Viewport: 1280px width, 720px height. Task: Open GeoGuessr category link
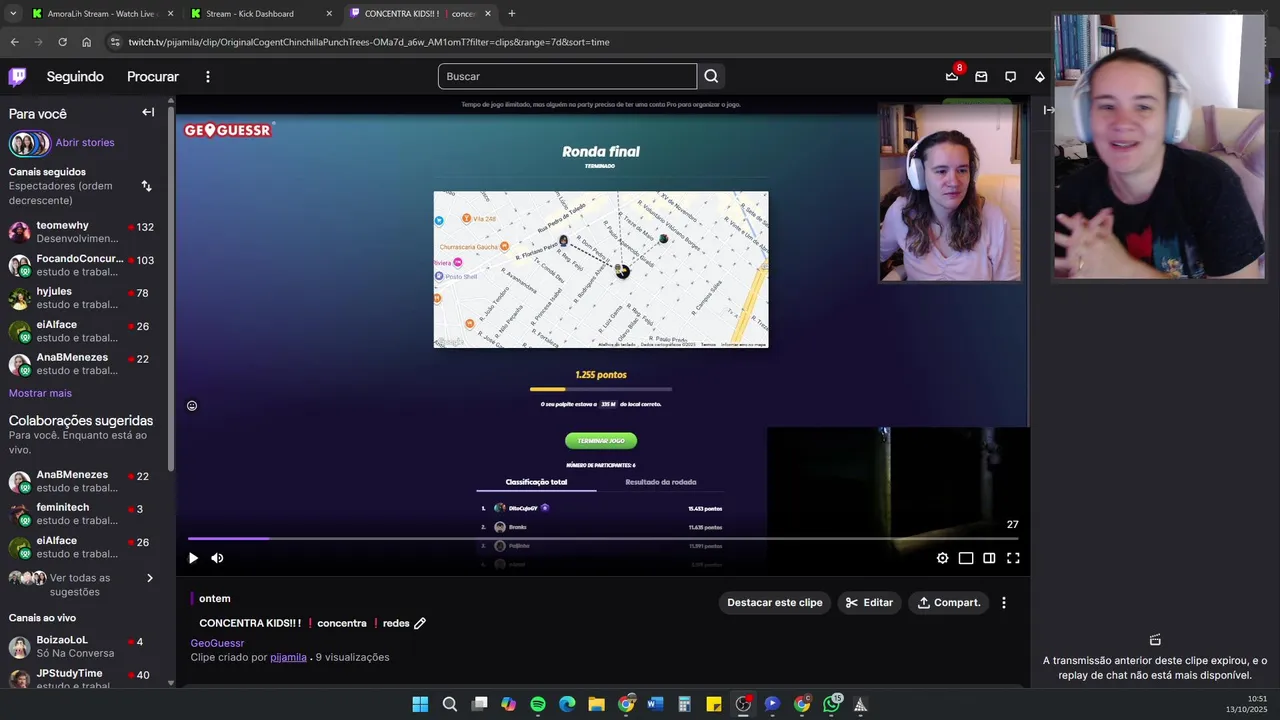point(217,643)
